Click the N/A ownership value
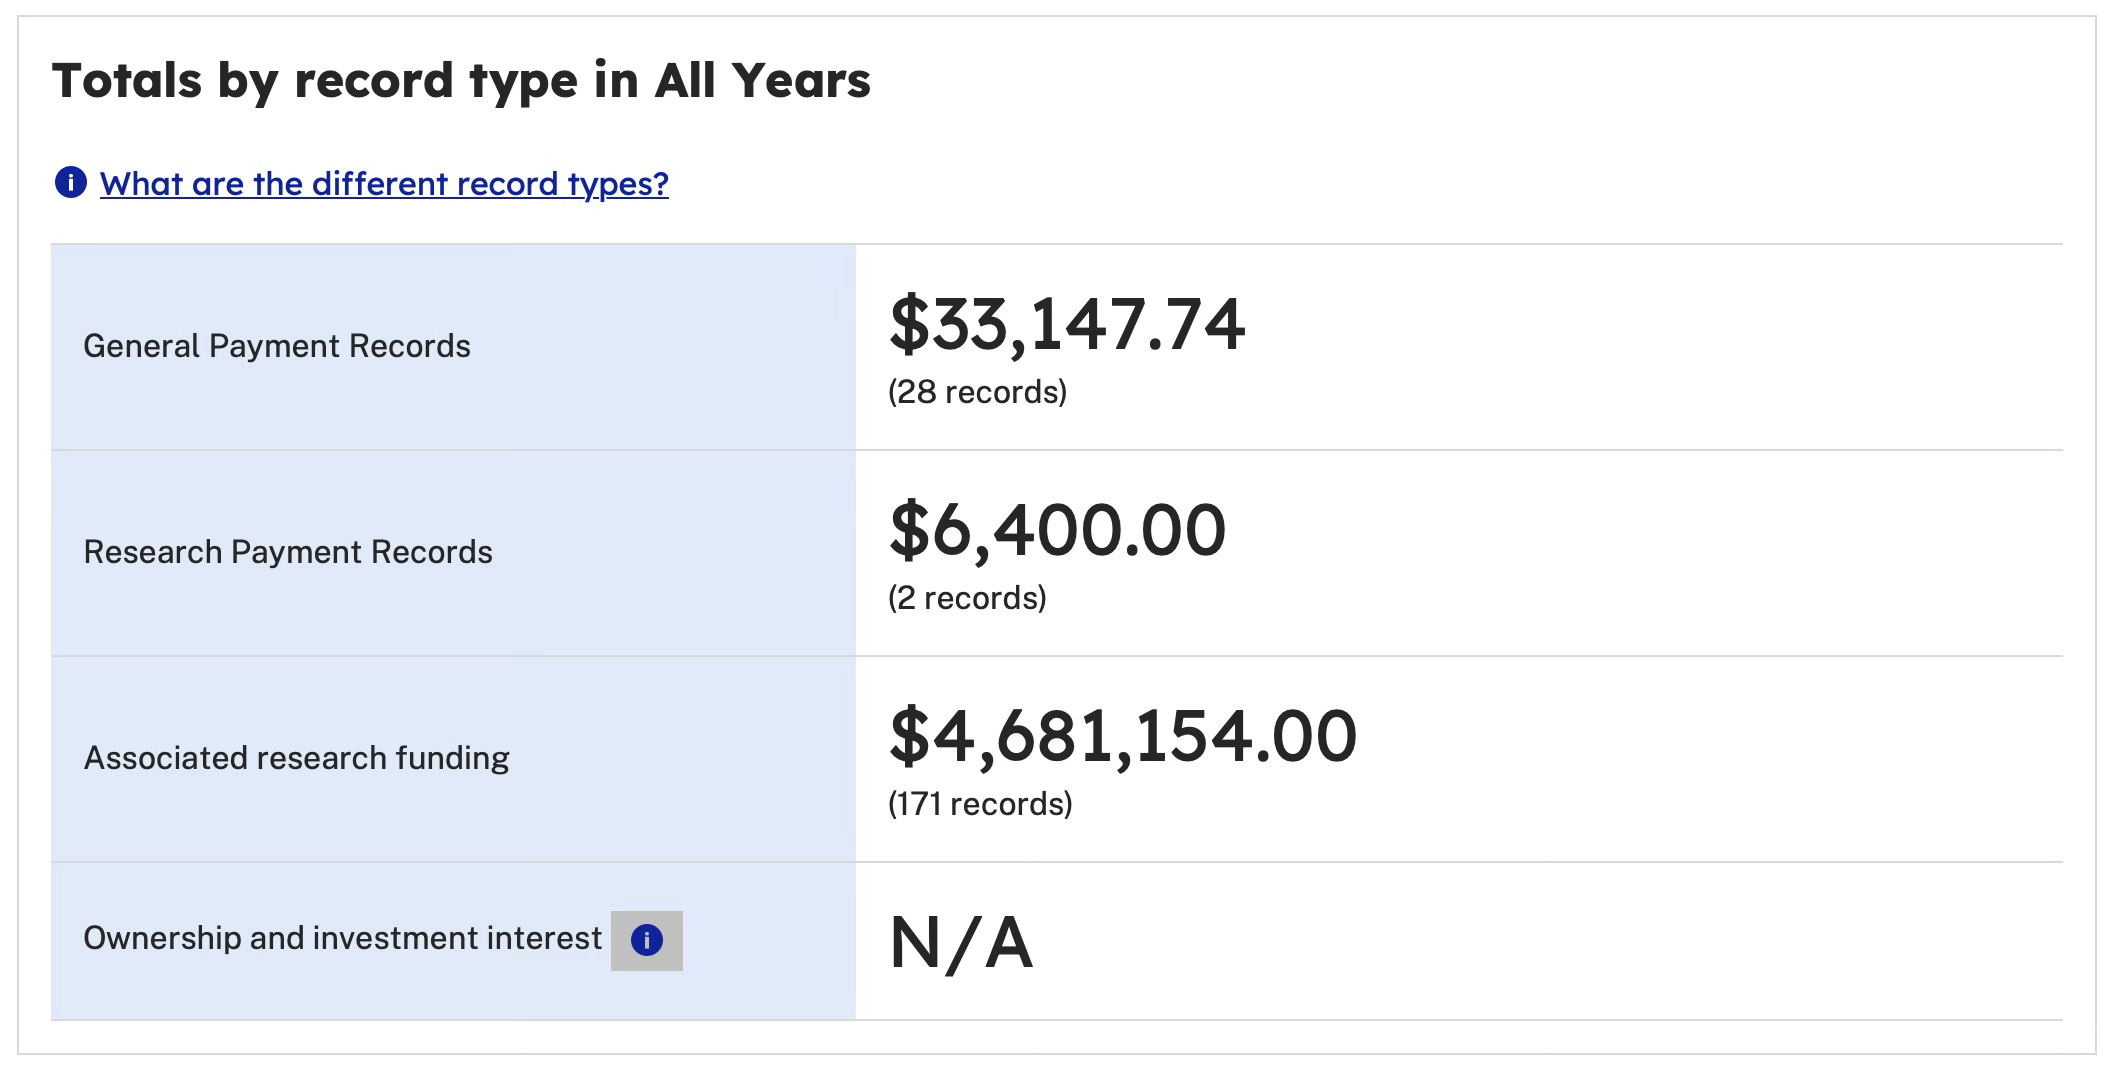This screenshot has width=2111, height=1072. [x=961, y=942]
